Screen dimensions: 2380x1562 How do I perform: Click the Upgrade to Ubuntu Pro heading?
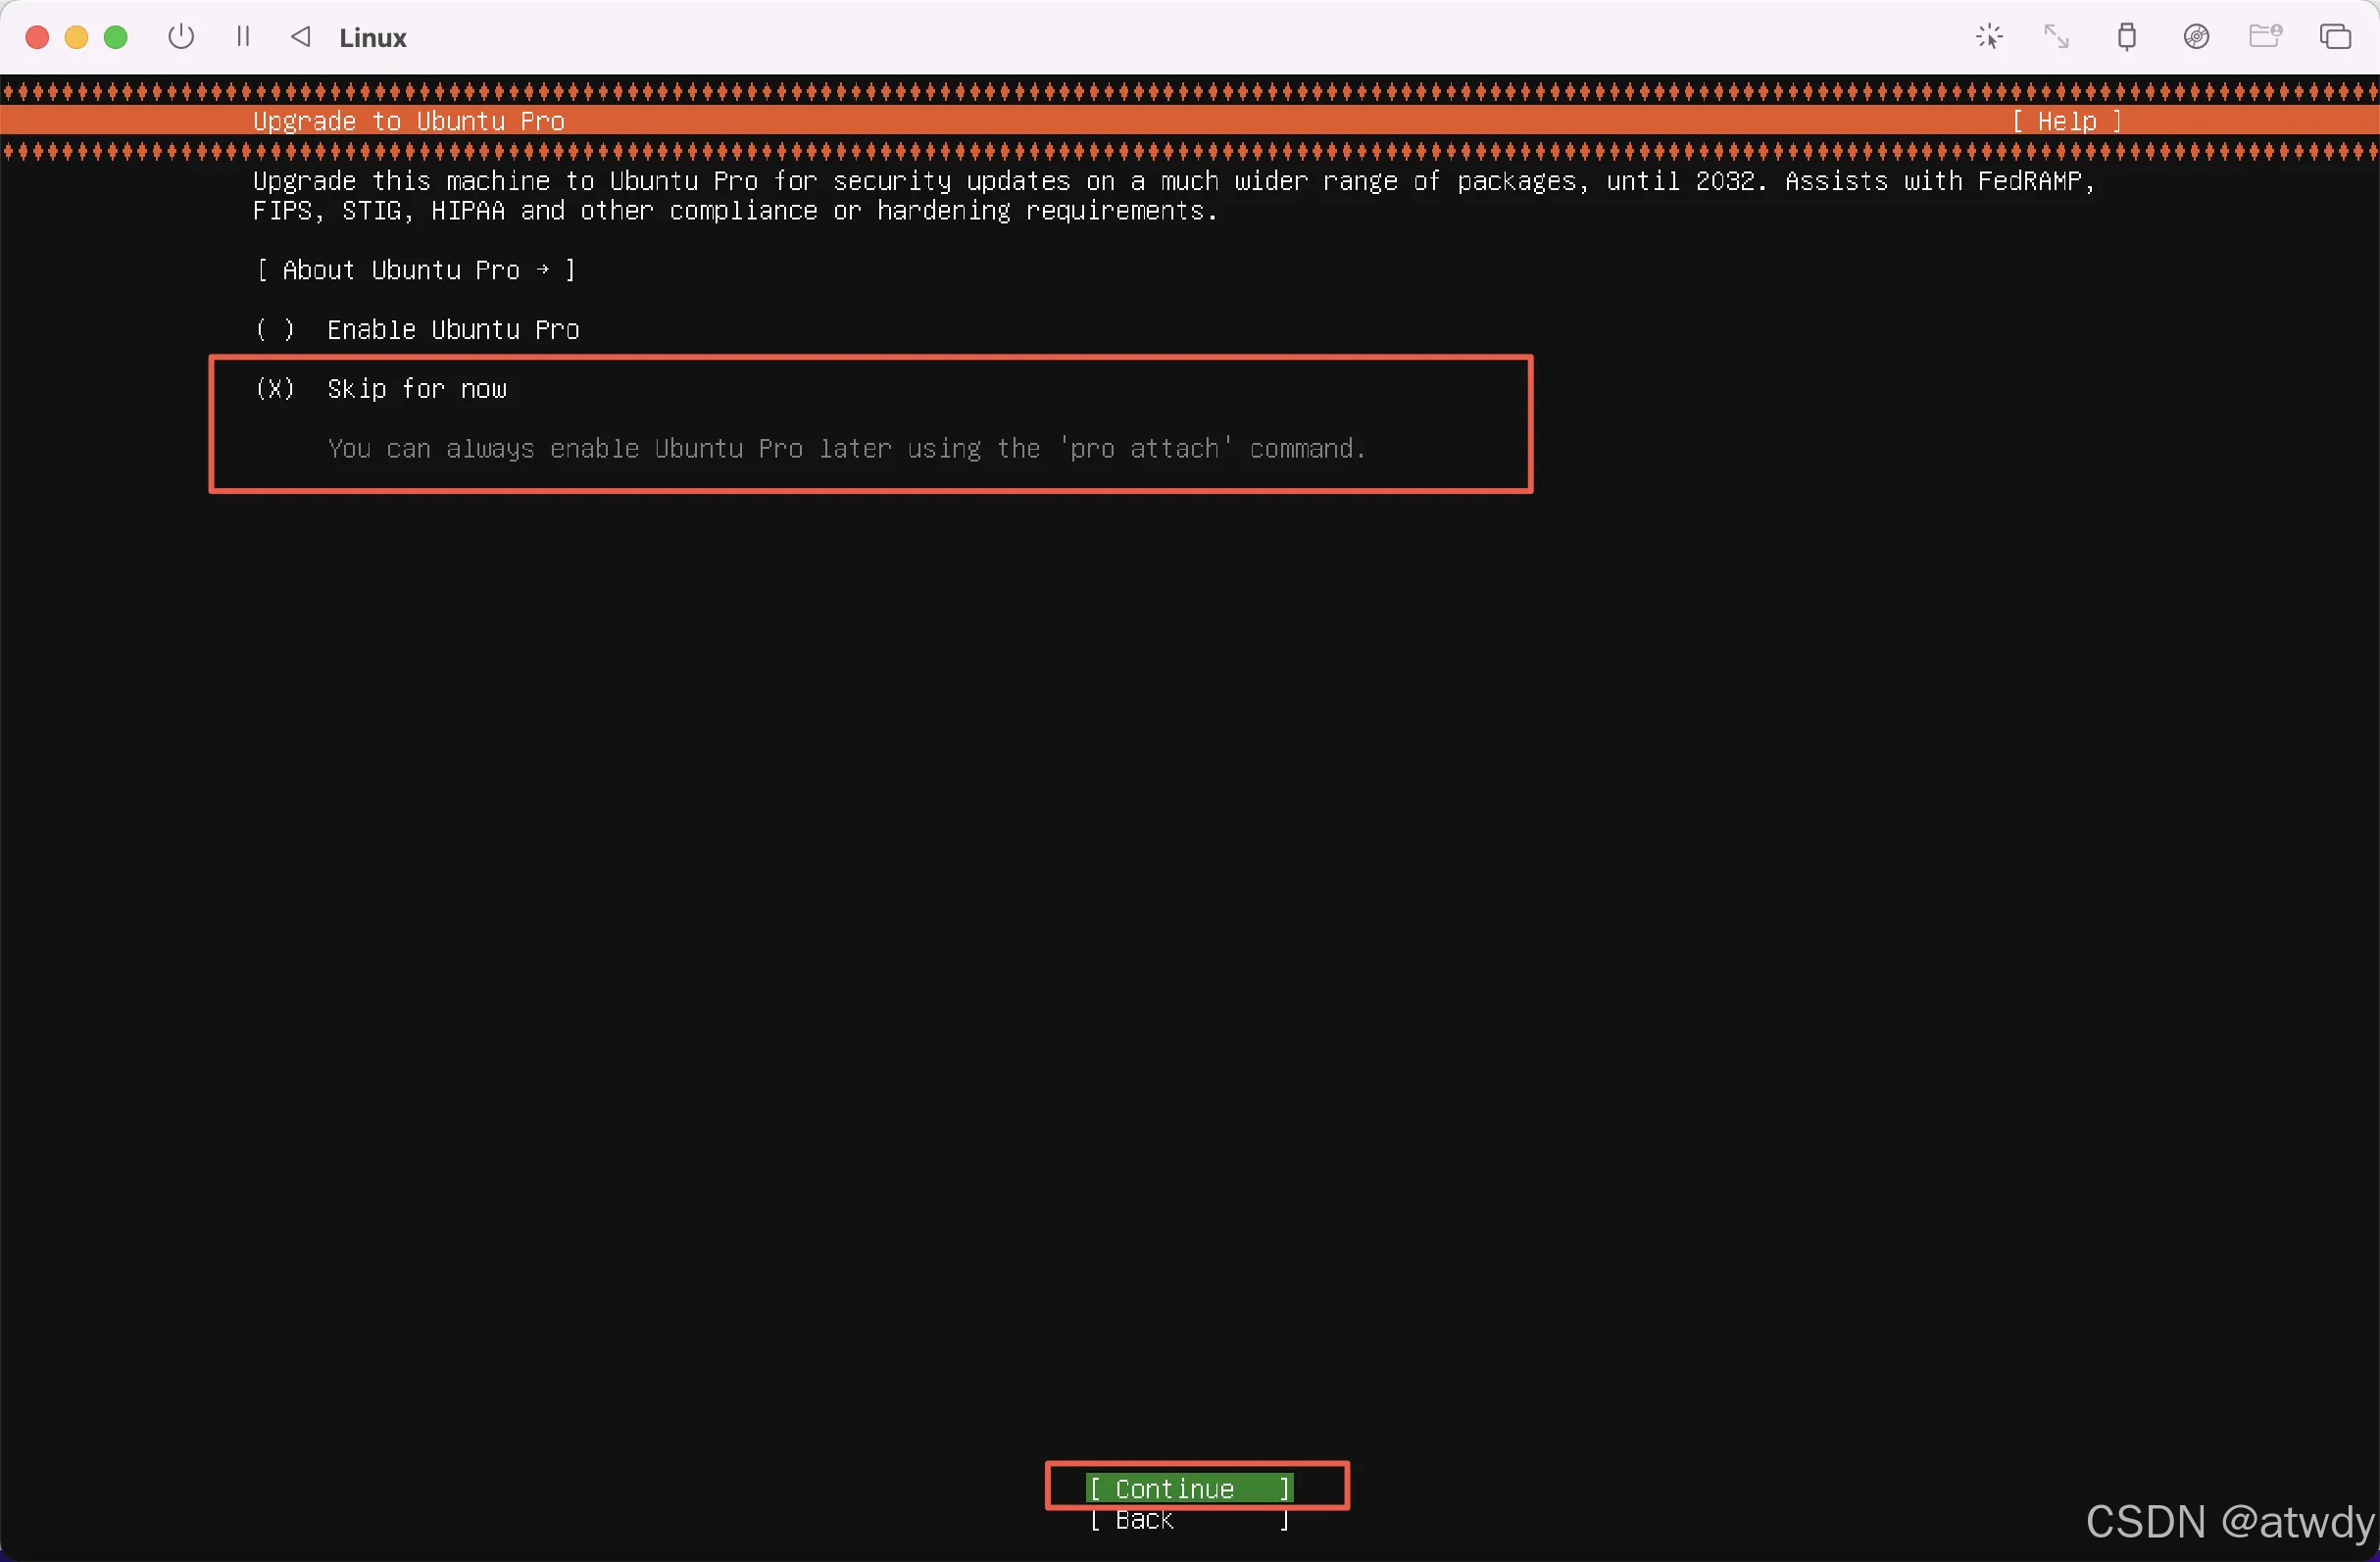[x=408, y=121]
